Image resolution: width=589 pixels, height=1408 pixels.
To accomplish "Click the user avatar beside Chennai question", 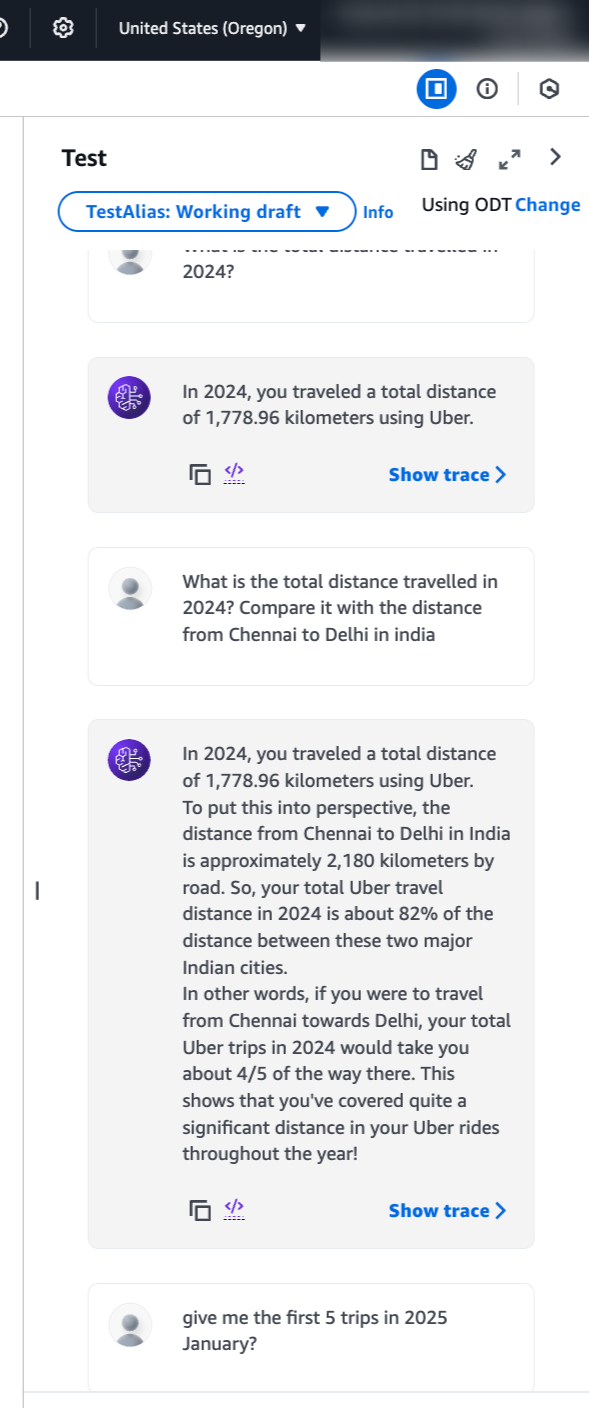I will click(x=130, y=589).
